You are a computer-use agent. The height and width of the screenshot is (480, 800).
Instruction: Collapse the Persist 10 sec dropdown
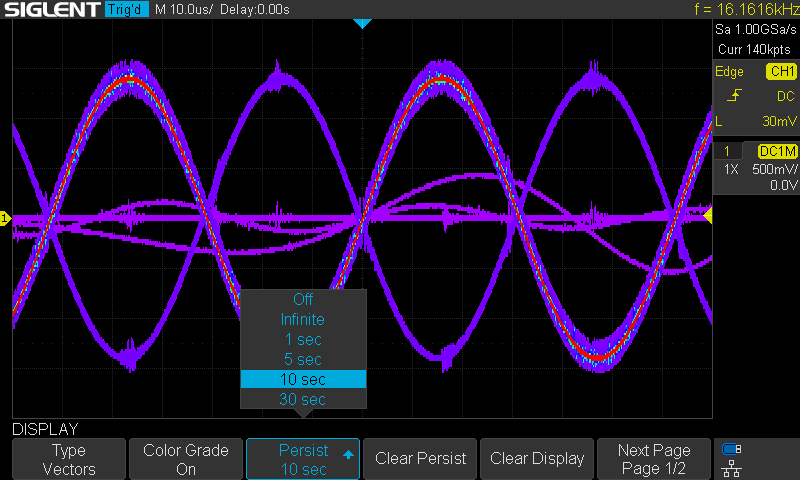coord(303,459)
